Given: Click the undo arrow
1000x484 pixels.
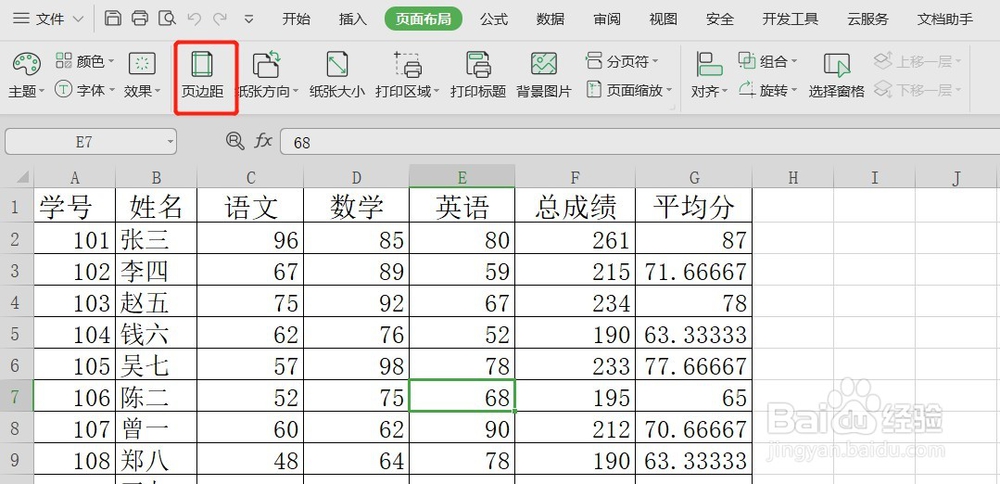Looking at the screenshot, I should pyautogui.click(x=195, y=18).
